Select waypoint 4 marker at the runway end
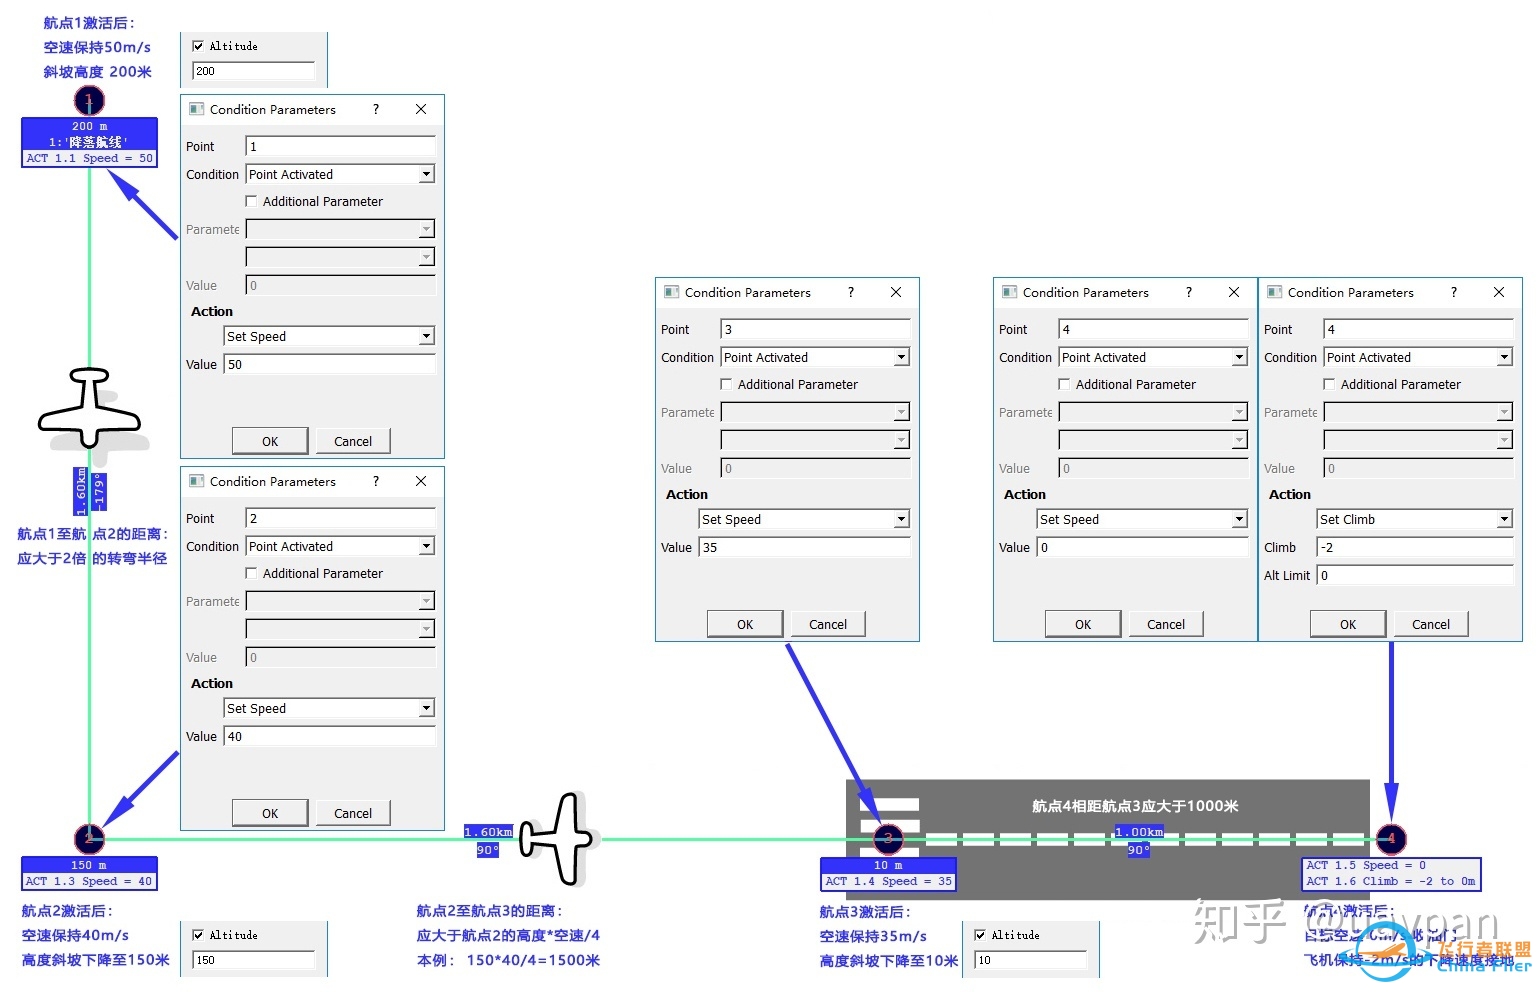 pyautogui.click(x=1391, y=839)
